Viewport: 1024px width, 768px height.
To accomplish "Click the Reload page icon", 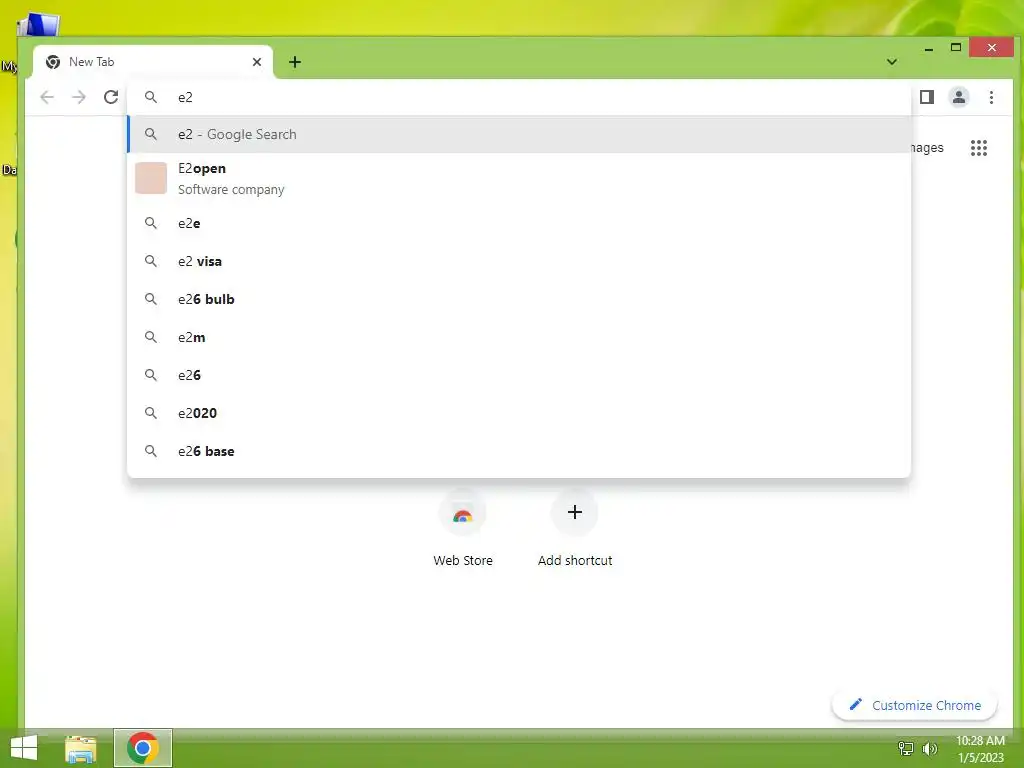I will [111, 97].
